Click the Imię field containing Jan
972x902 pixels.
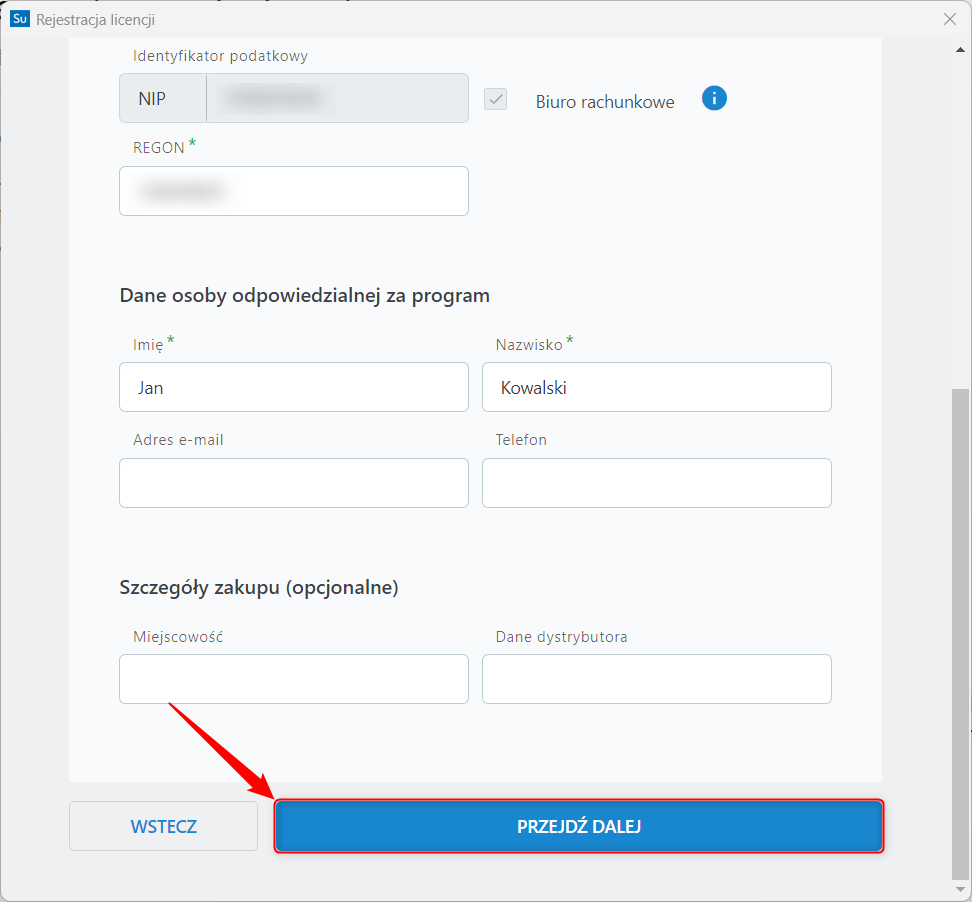tap(294, 387)
